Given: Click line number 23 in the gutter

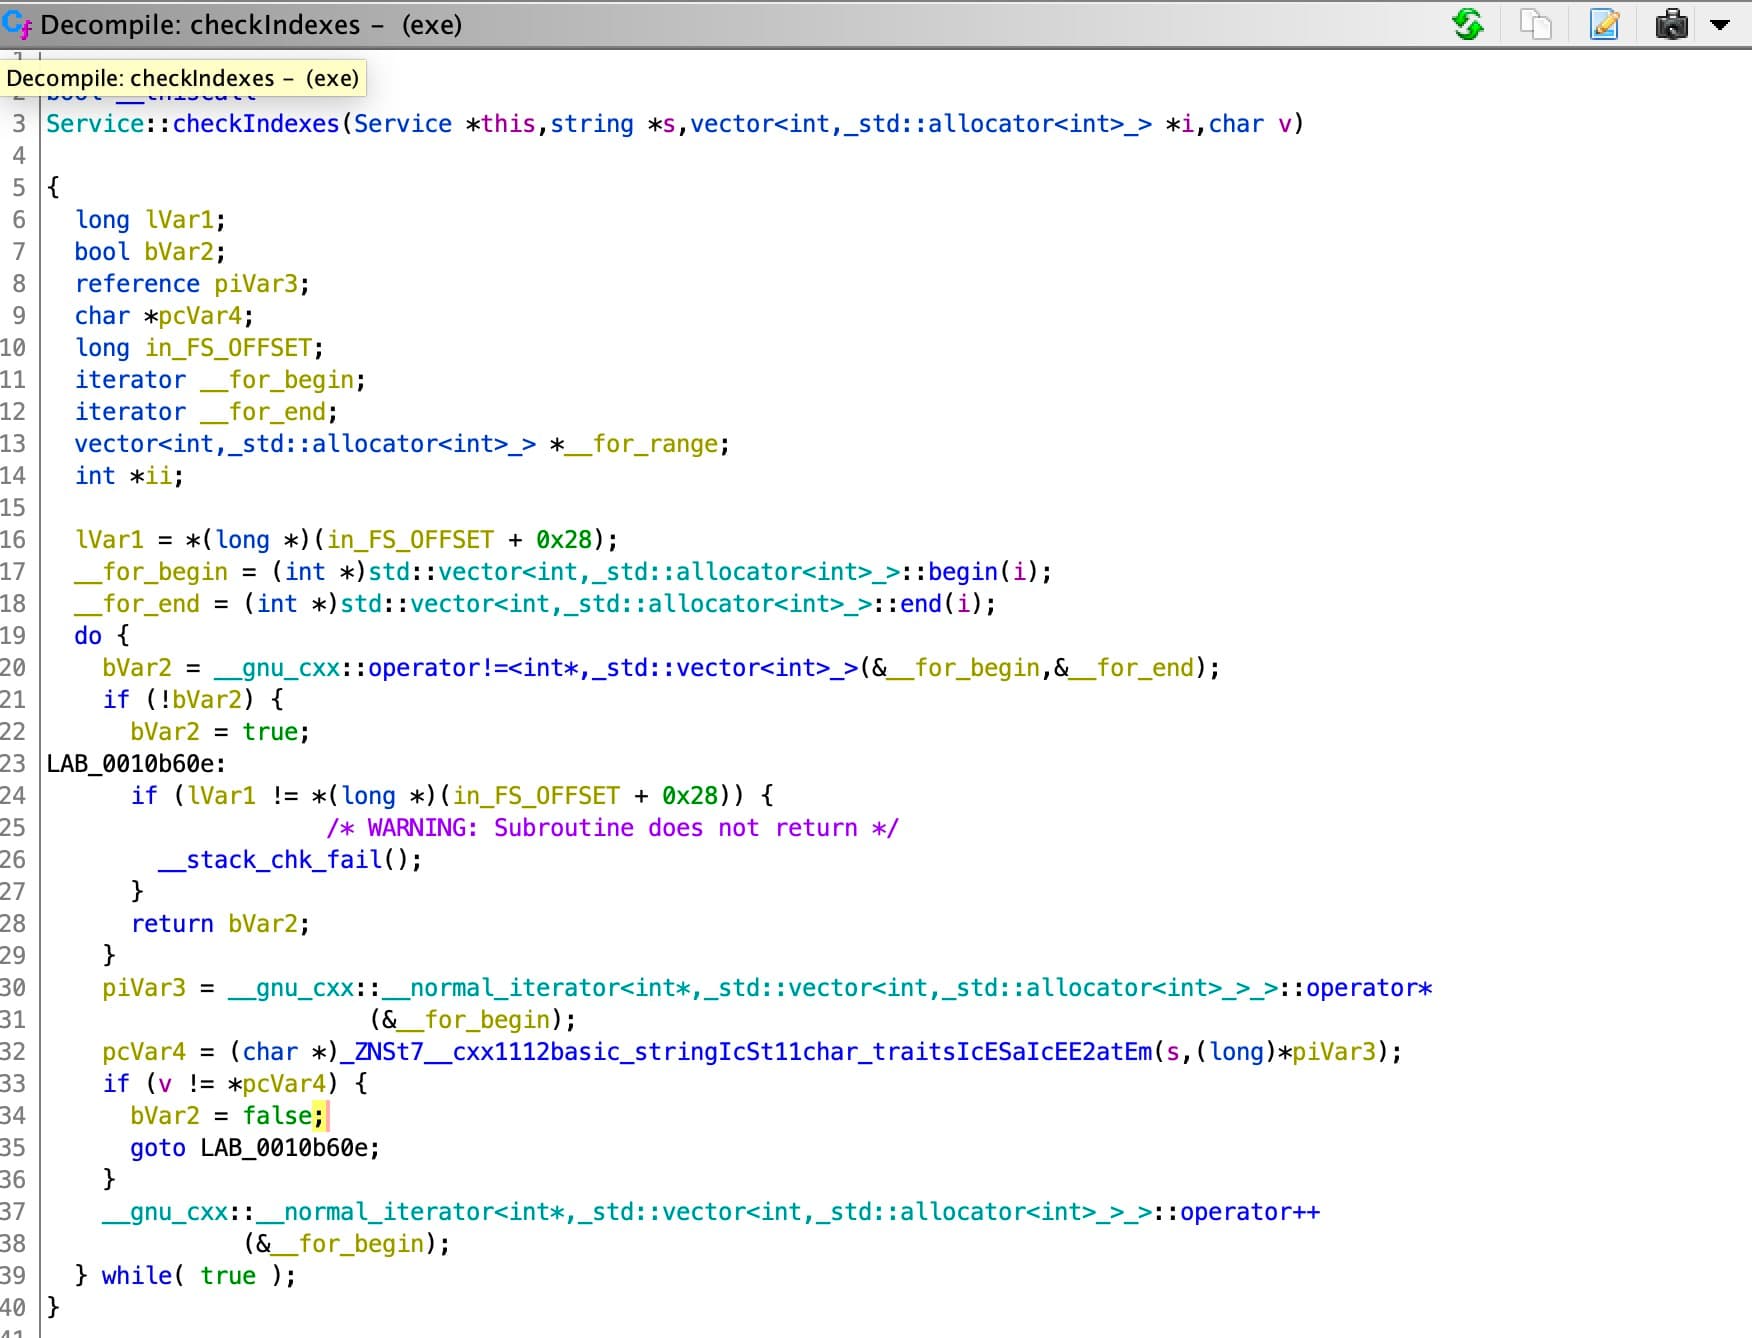Looking at the screenshot, I should pos(18,763).
